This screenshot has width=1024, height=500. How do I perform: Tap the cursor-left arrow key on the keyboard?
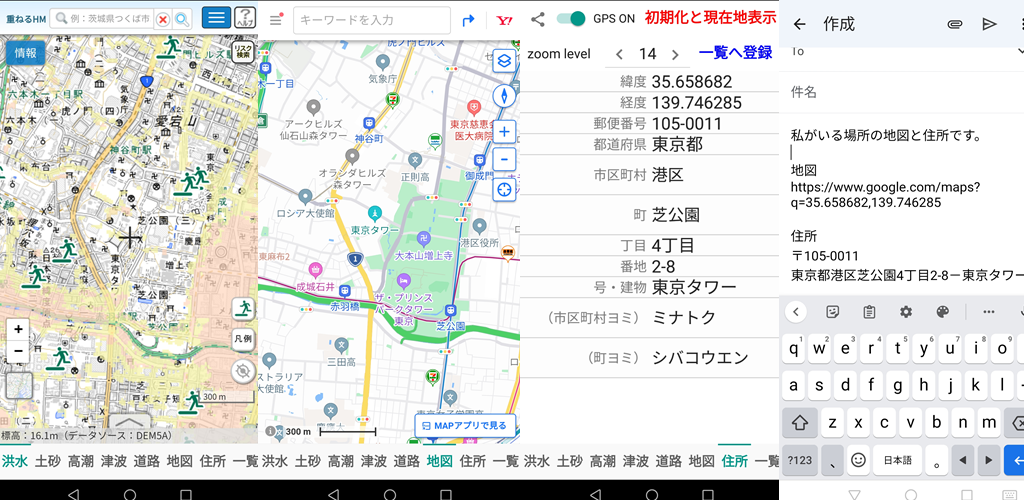click(x=963, y=460)
